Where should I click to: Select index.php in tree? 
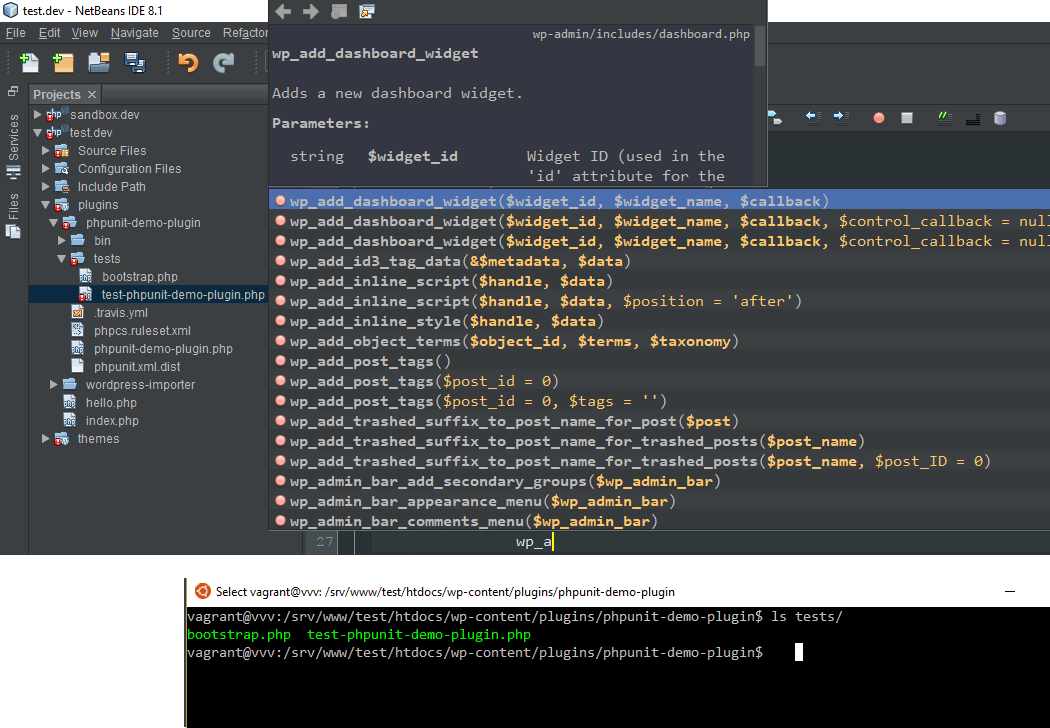pos(112,421)
